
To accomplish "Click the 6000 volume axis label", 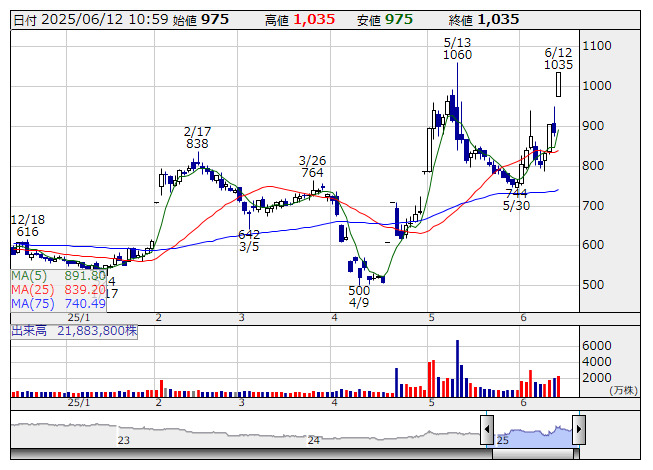I will 597,346.
